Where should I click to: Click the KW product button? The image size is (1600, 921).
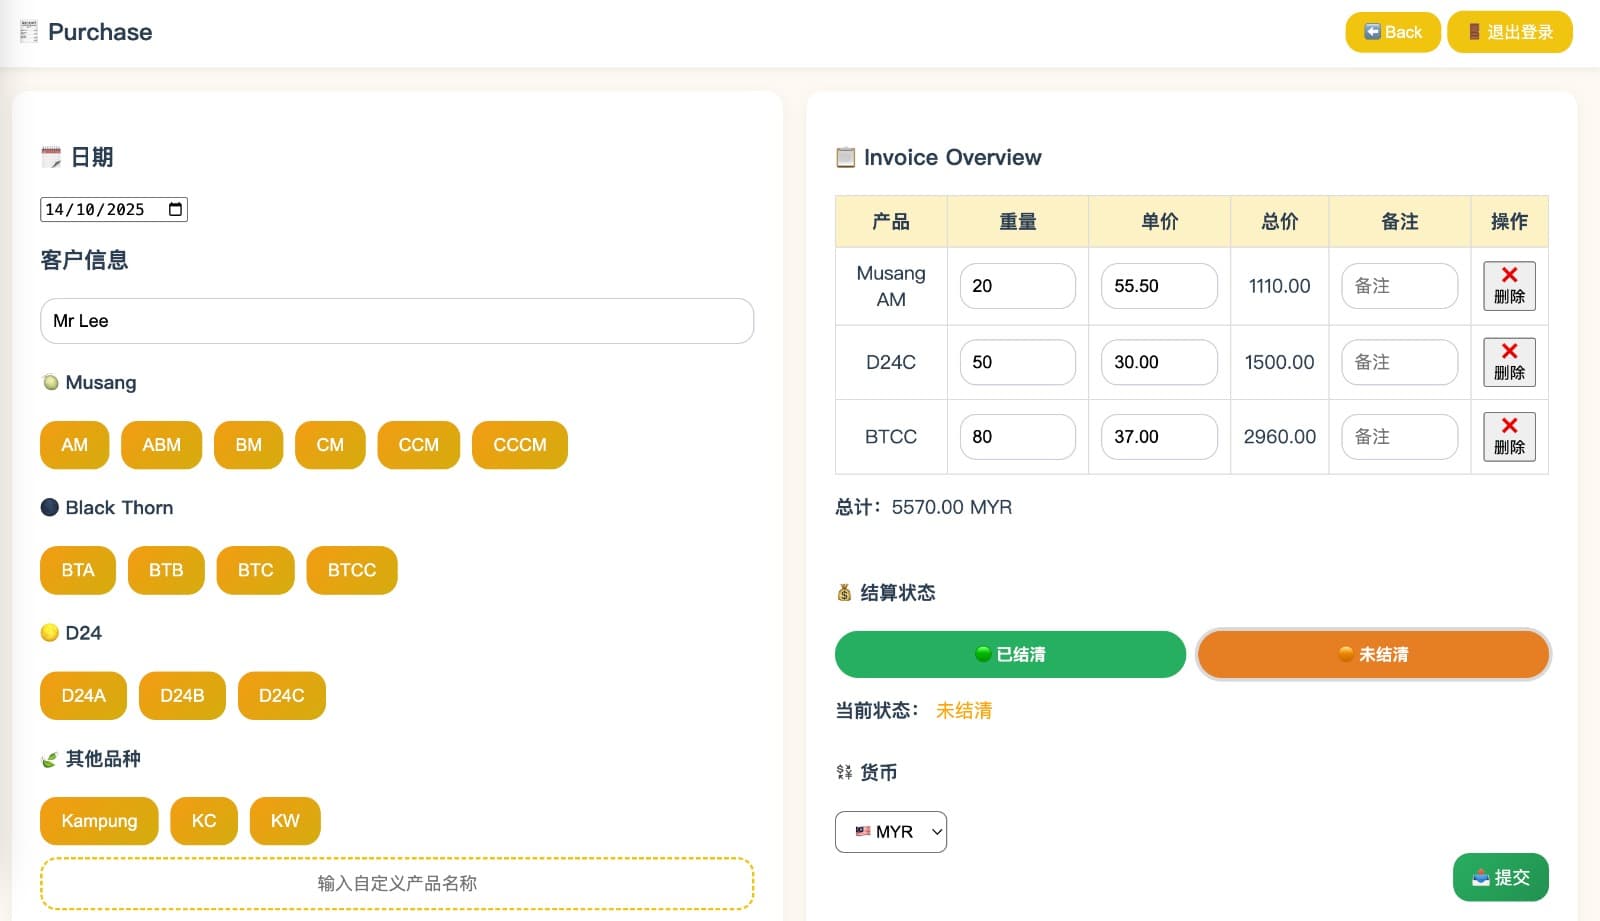click(284, 820)
